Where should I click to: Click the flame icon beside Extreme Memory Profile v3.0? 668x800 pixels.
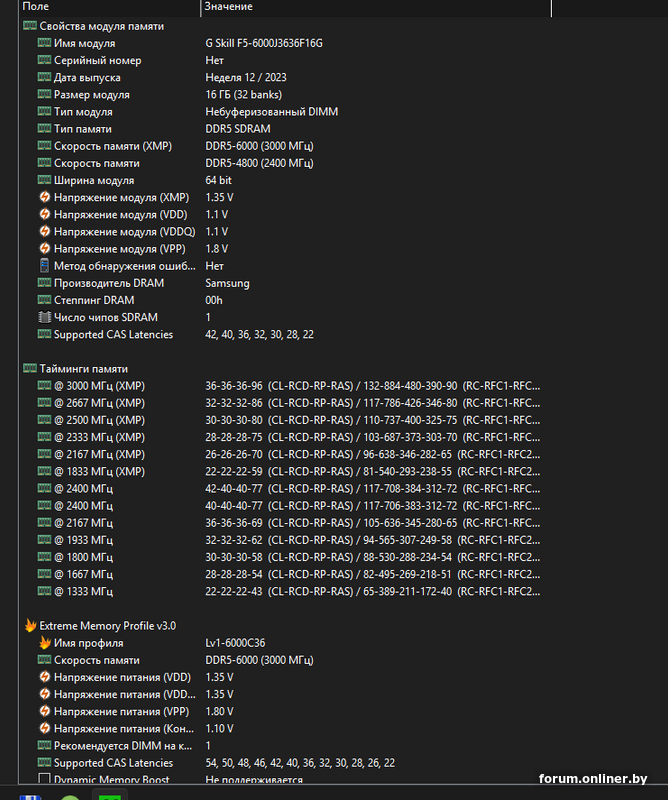(30, 625)
